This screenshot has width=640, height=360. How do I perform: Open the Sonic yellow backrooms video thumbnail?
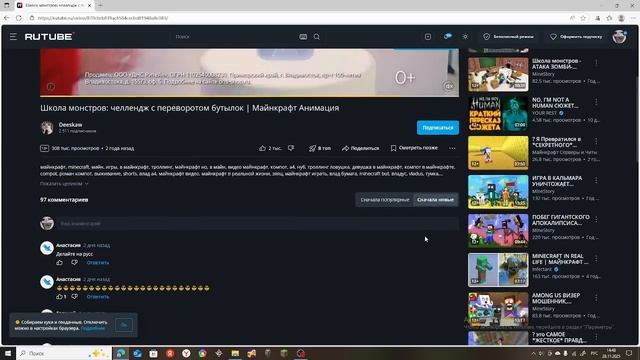click(498, 153)
